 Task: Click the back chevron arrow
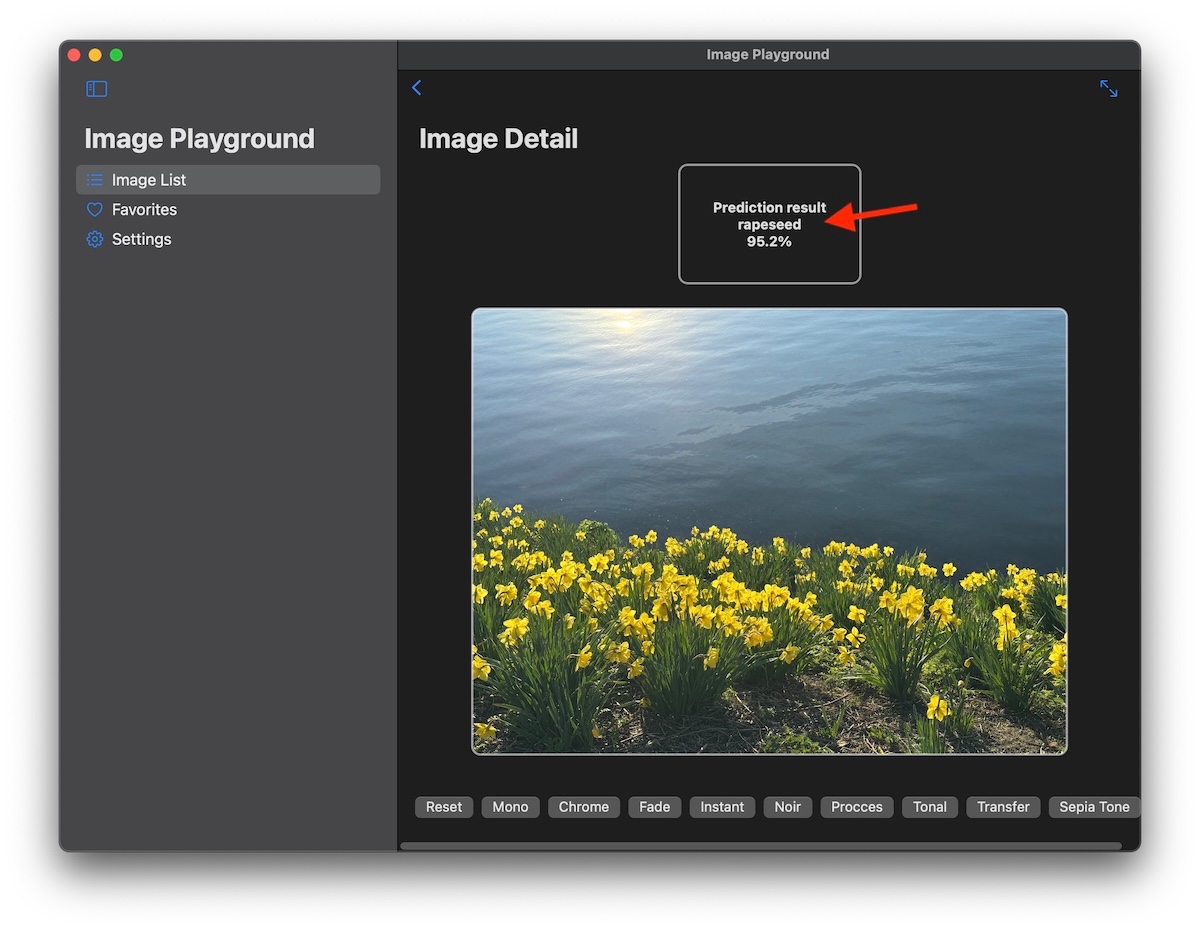click(417, 88)
